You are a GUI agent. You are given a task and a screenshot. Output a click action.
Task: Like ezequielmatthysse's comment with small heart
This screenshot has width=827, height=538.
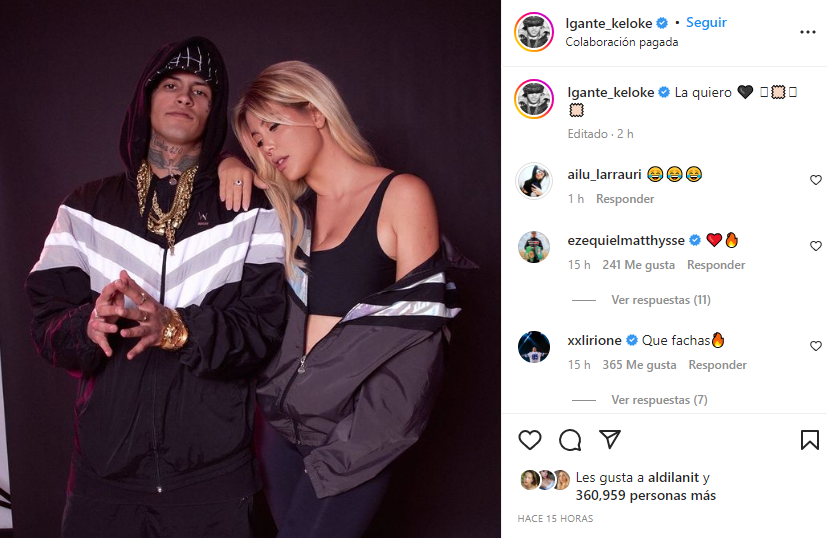[815, 246]
